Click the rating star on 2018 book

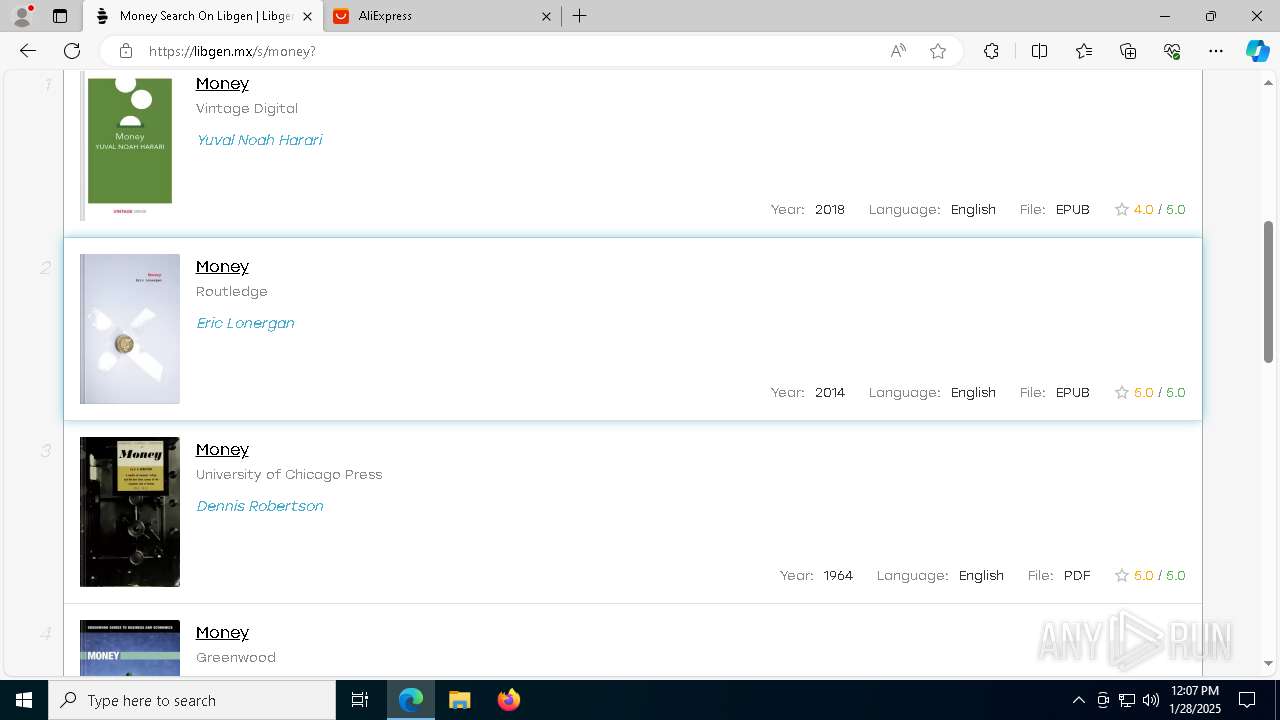coord(1122,209)
